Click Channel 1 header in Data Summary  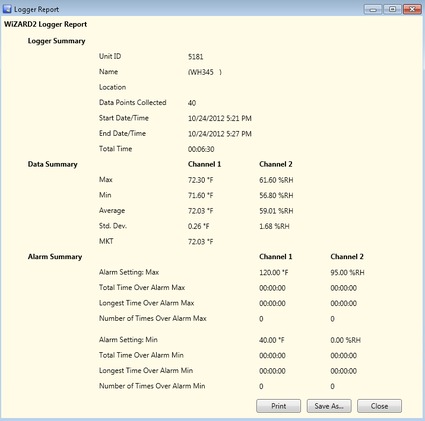pyautogui.click(x=204, y=164)
